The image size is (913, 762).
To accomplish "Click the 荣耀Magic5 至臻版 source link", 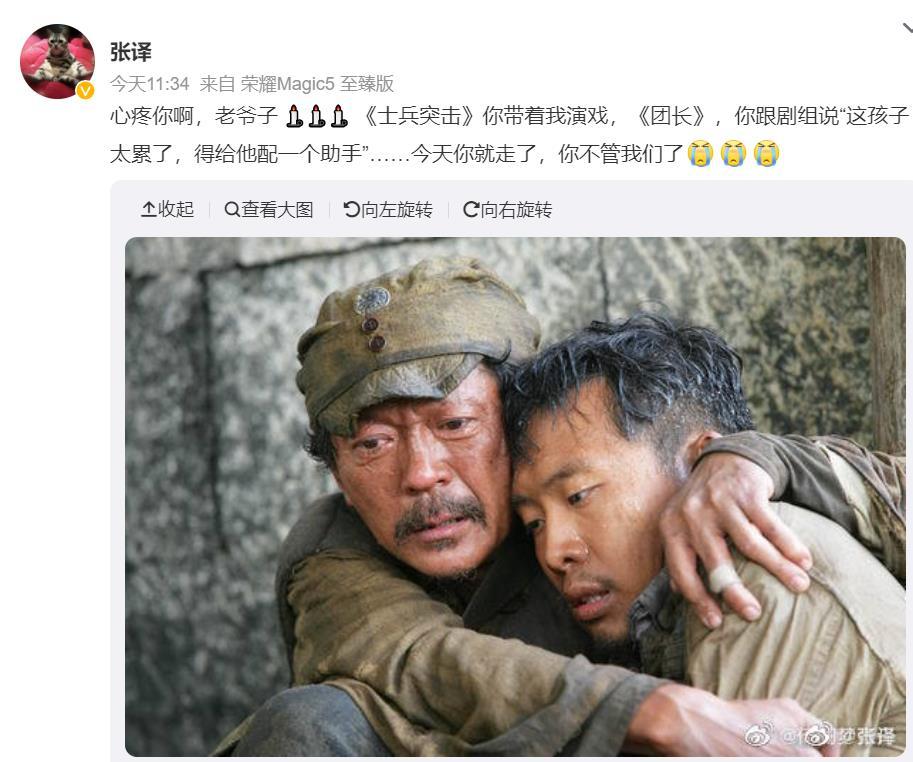I will pos(317,84).
